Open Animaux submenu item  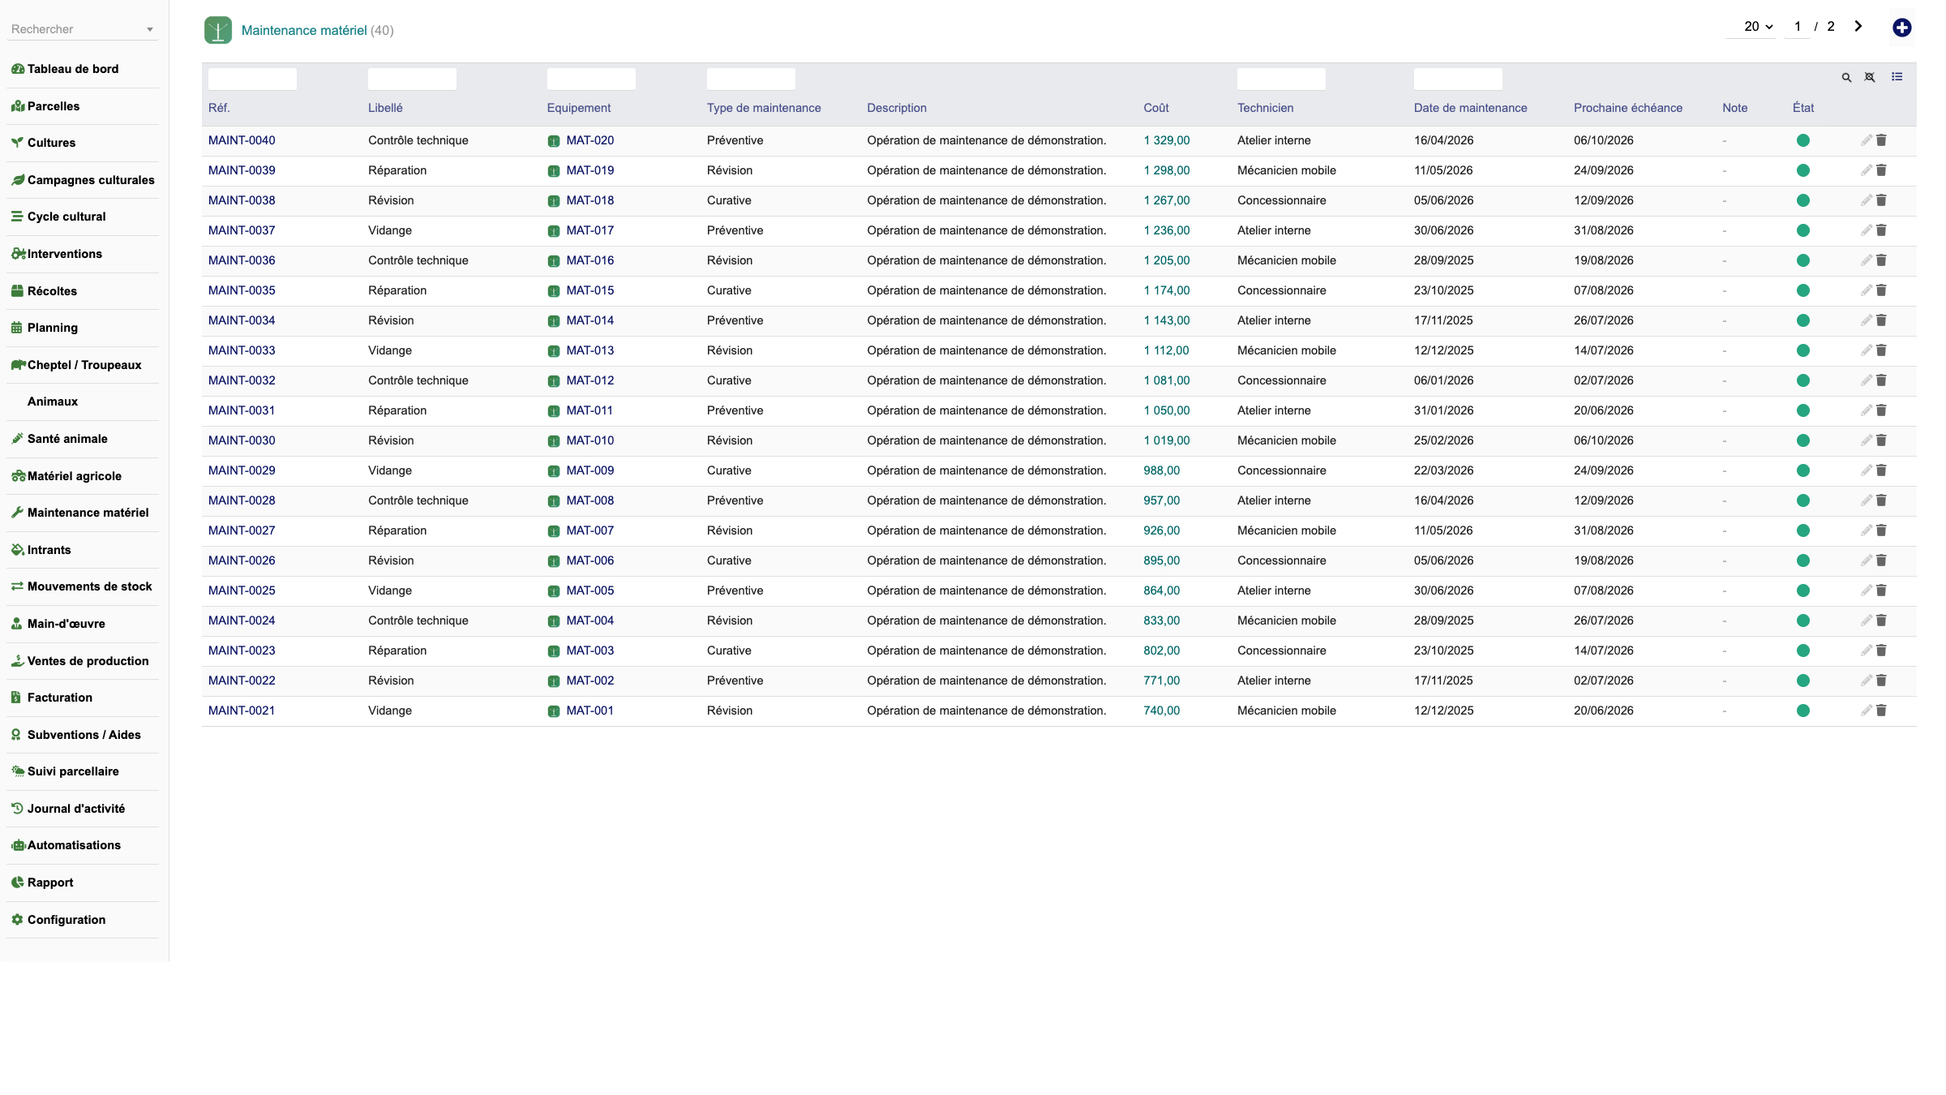pos(52,402)
